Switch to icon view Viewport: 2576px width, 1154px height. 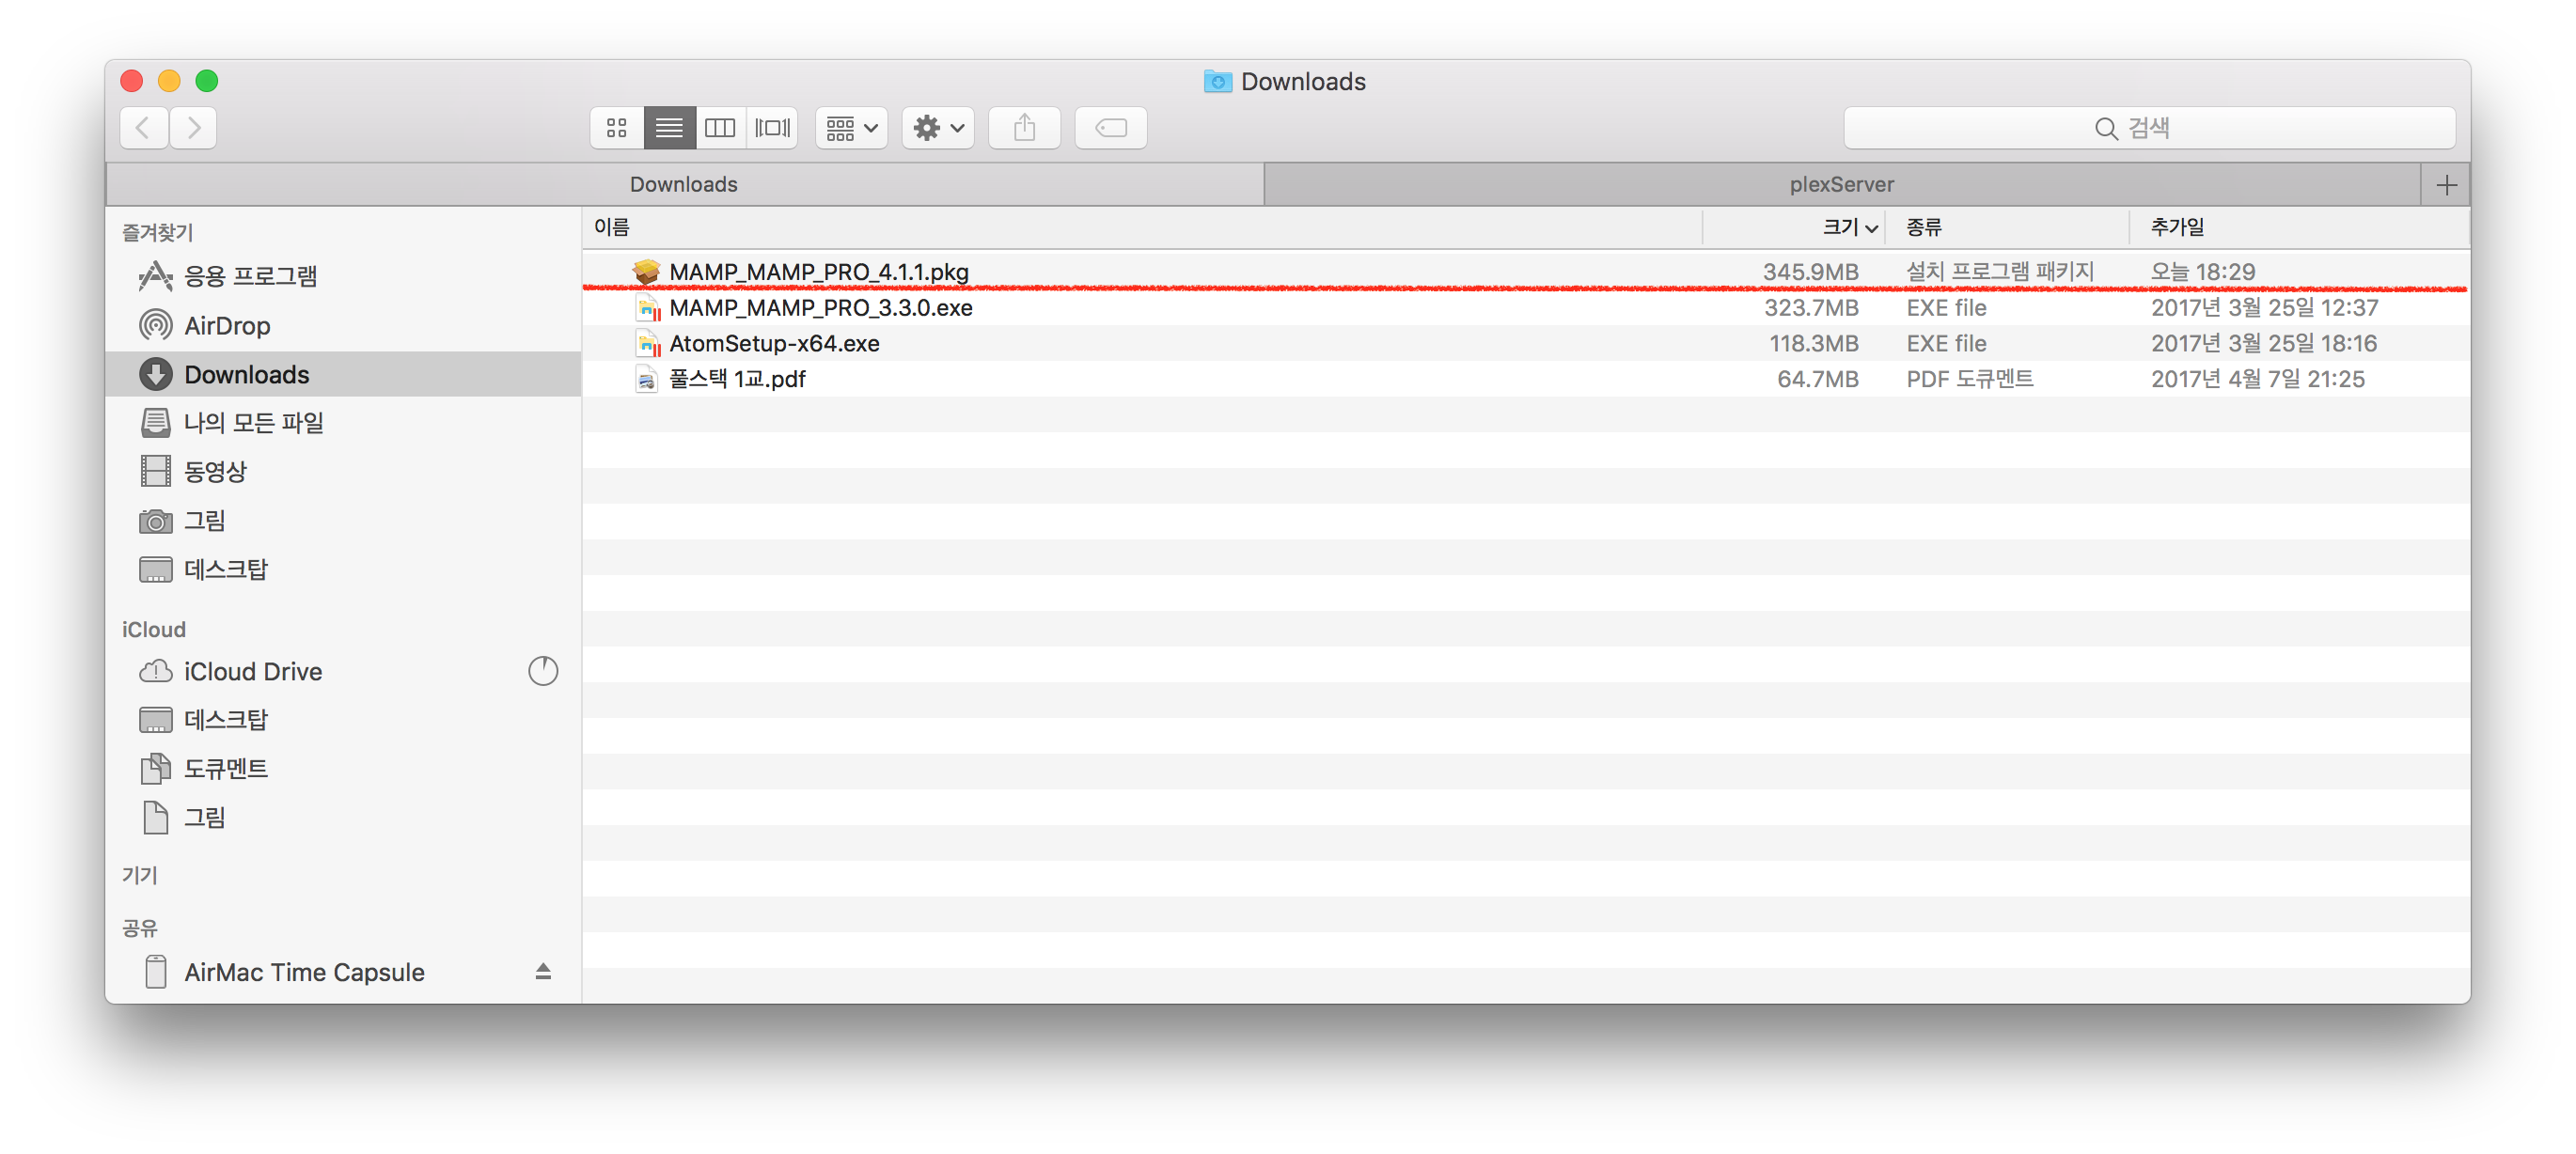pyautogui.click(x=617, y=128)
